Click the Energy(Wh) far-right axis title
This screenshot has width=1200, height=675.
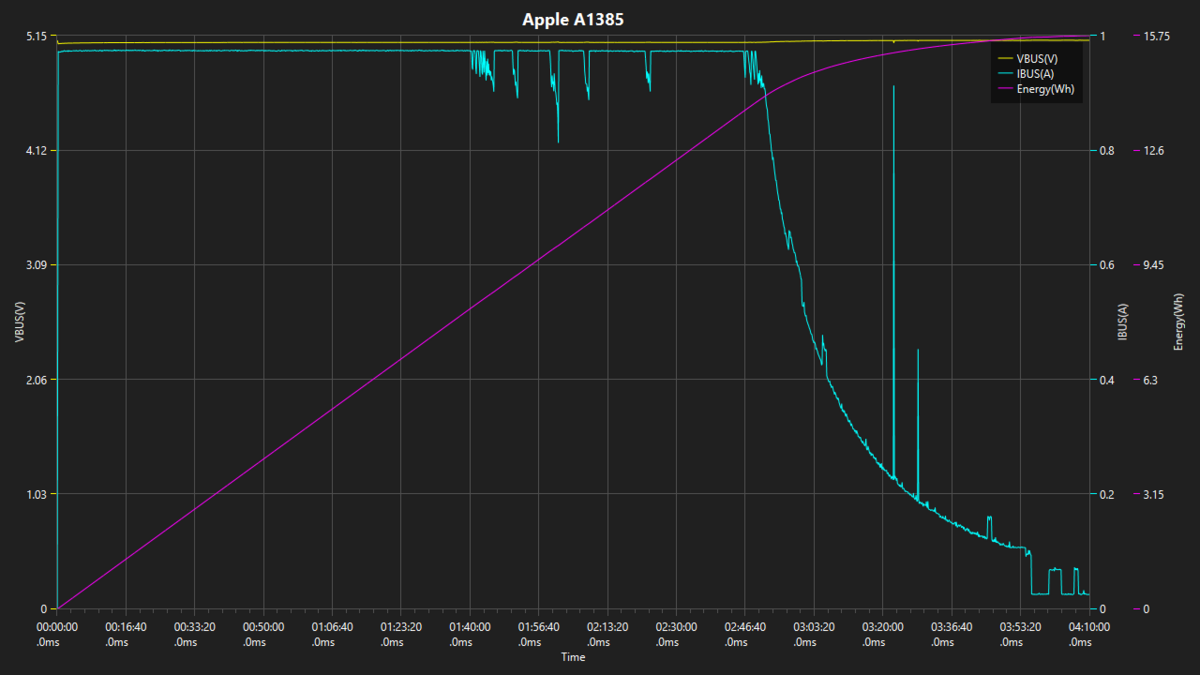[1179, 322]
